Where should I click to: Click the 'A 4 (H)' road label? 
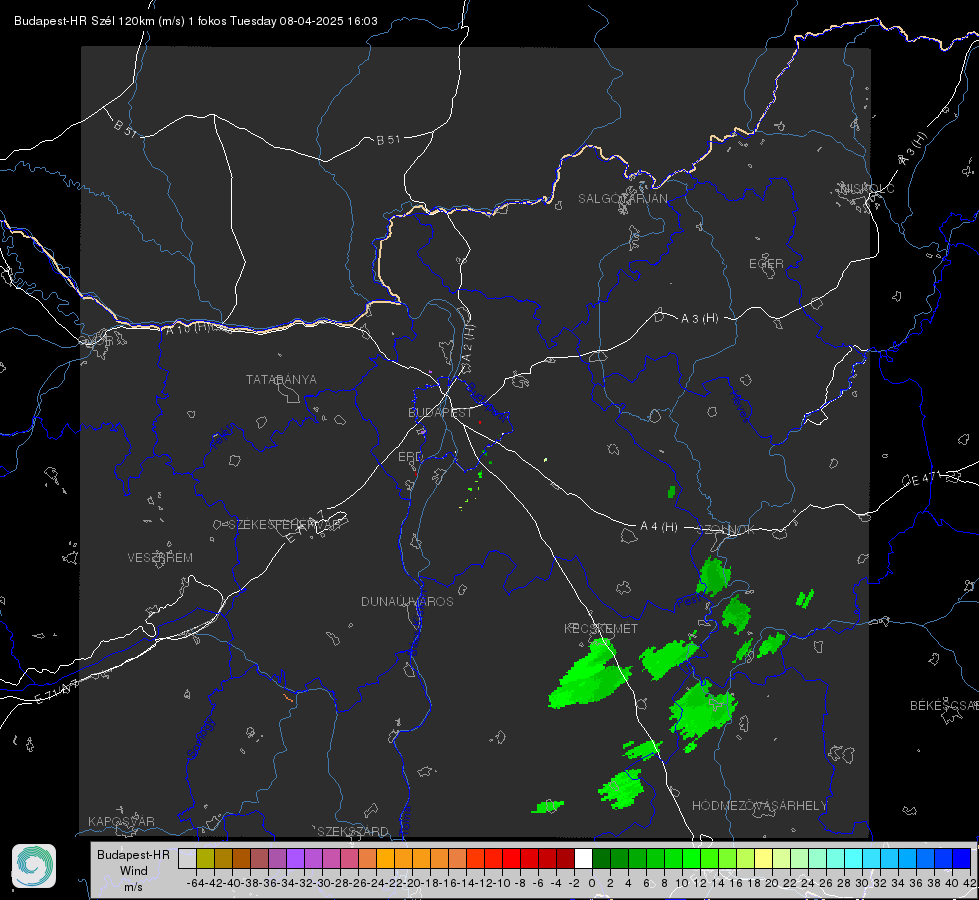tap(659, 527)
